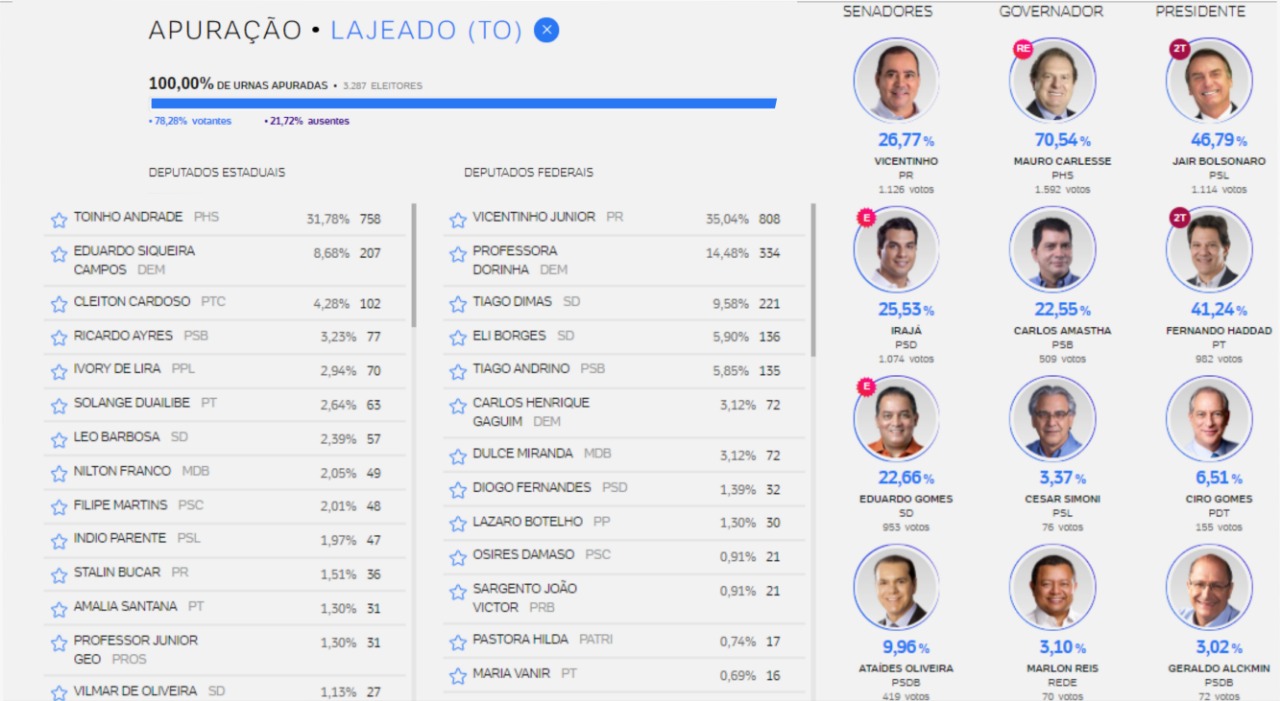Click the counted ballots progress bar
Screen dimensions: 1280x701
click(x=463, y=103)
